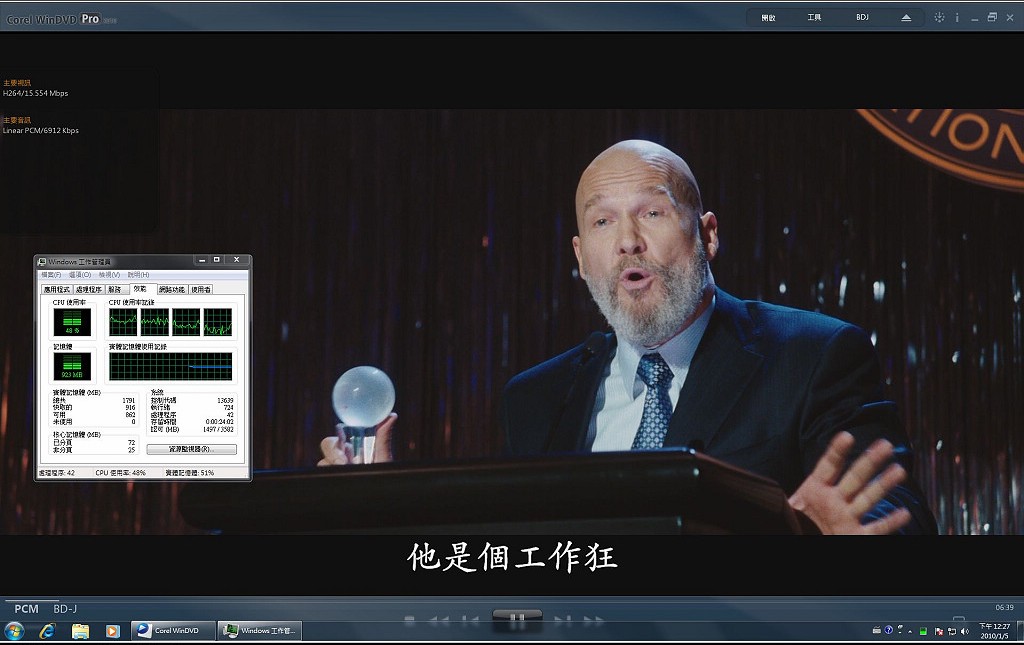
Task: Skip to next chapter
Action: pos(562,620)
